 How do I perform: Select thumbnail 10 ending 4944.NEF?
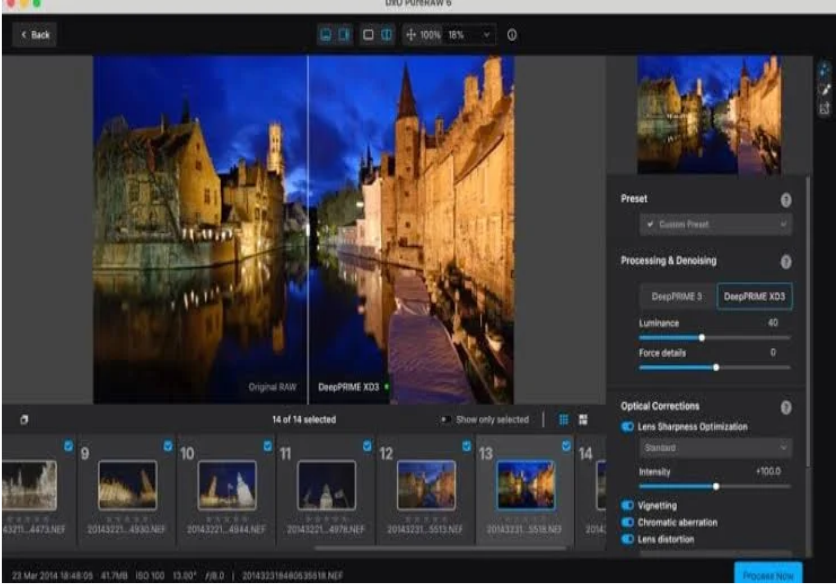(x=227, y=485)
